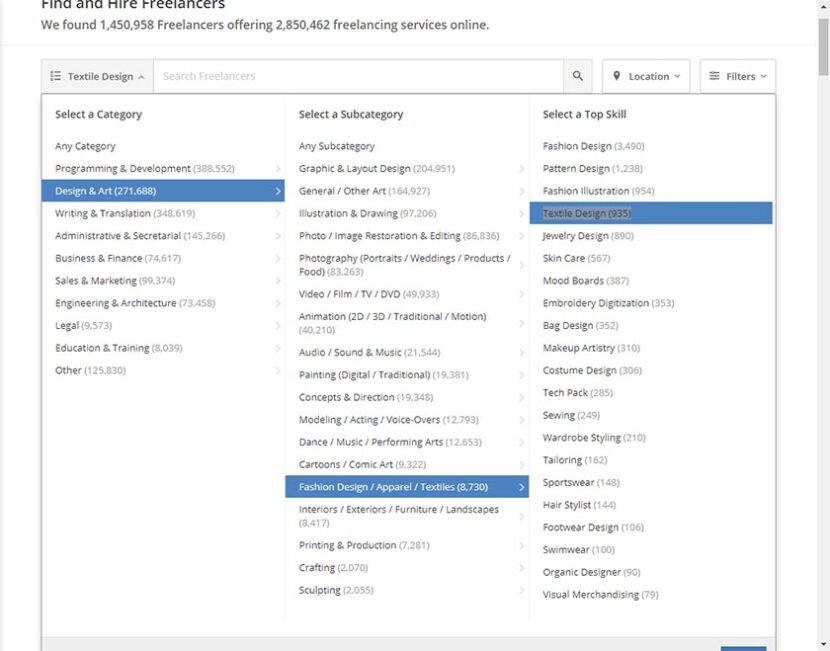Select Cartoons / Comic Art subcategory
Screen dimensions: 830x651
click(355, 465)
